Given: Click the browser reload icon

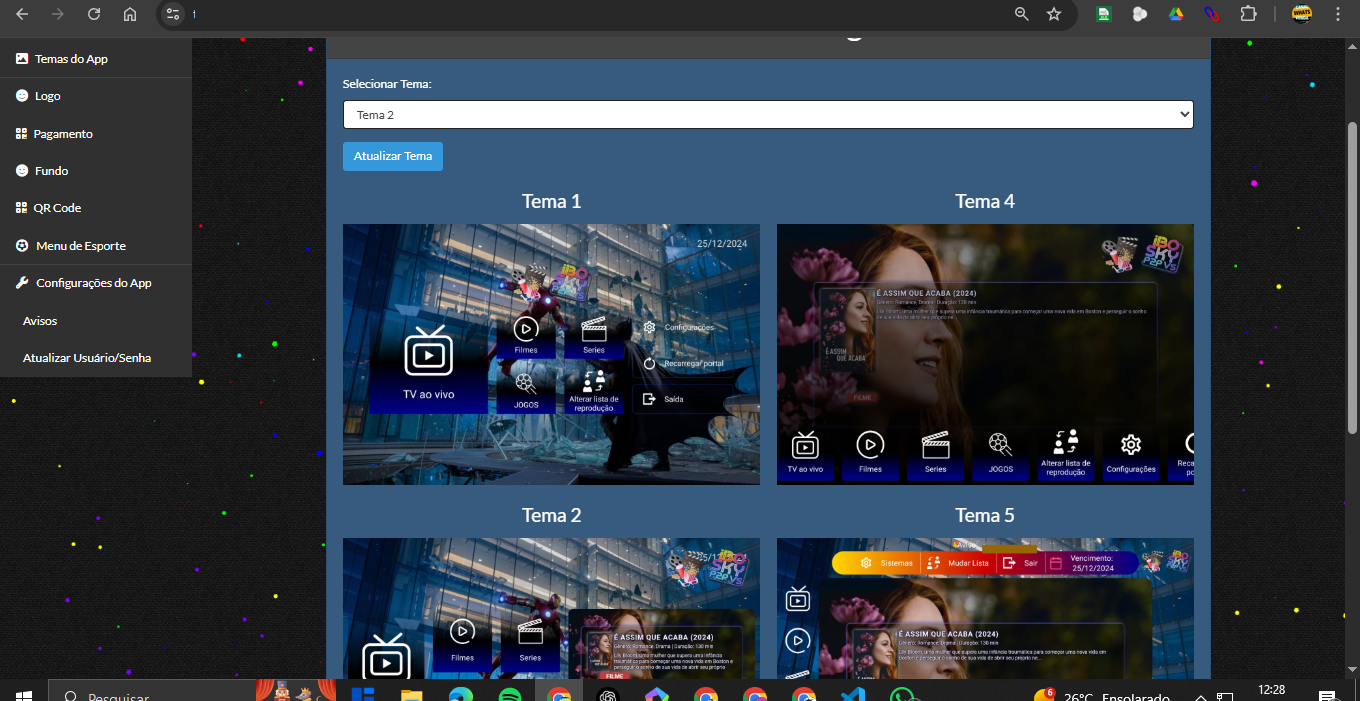Looking at the screenshot, I should (x=93, y=14).
